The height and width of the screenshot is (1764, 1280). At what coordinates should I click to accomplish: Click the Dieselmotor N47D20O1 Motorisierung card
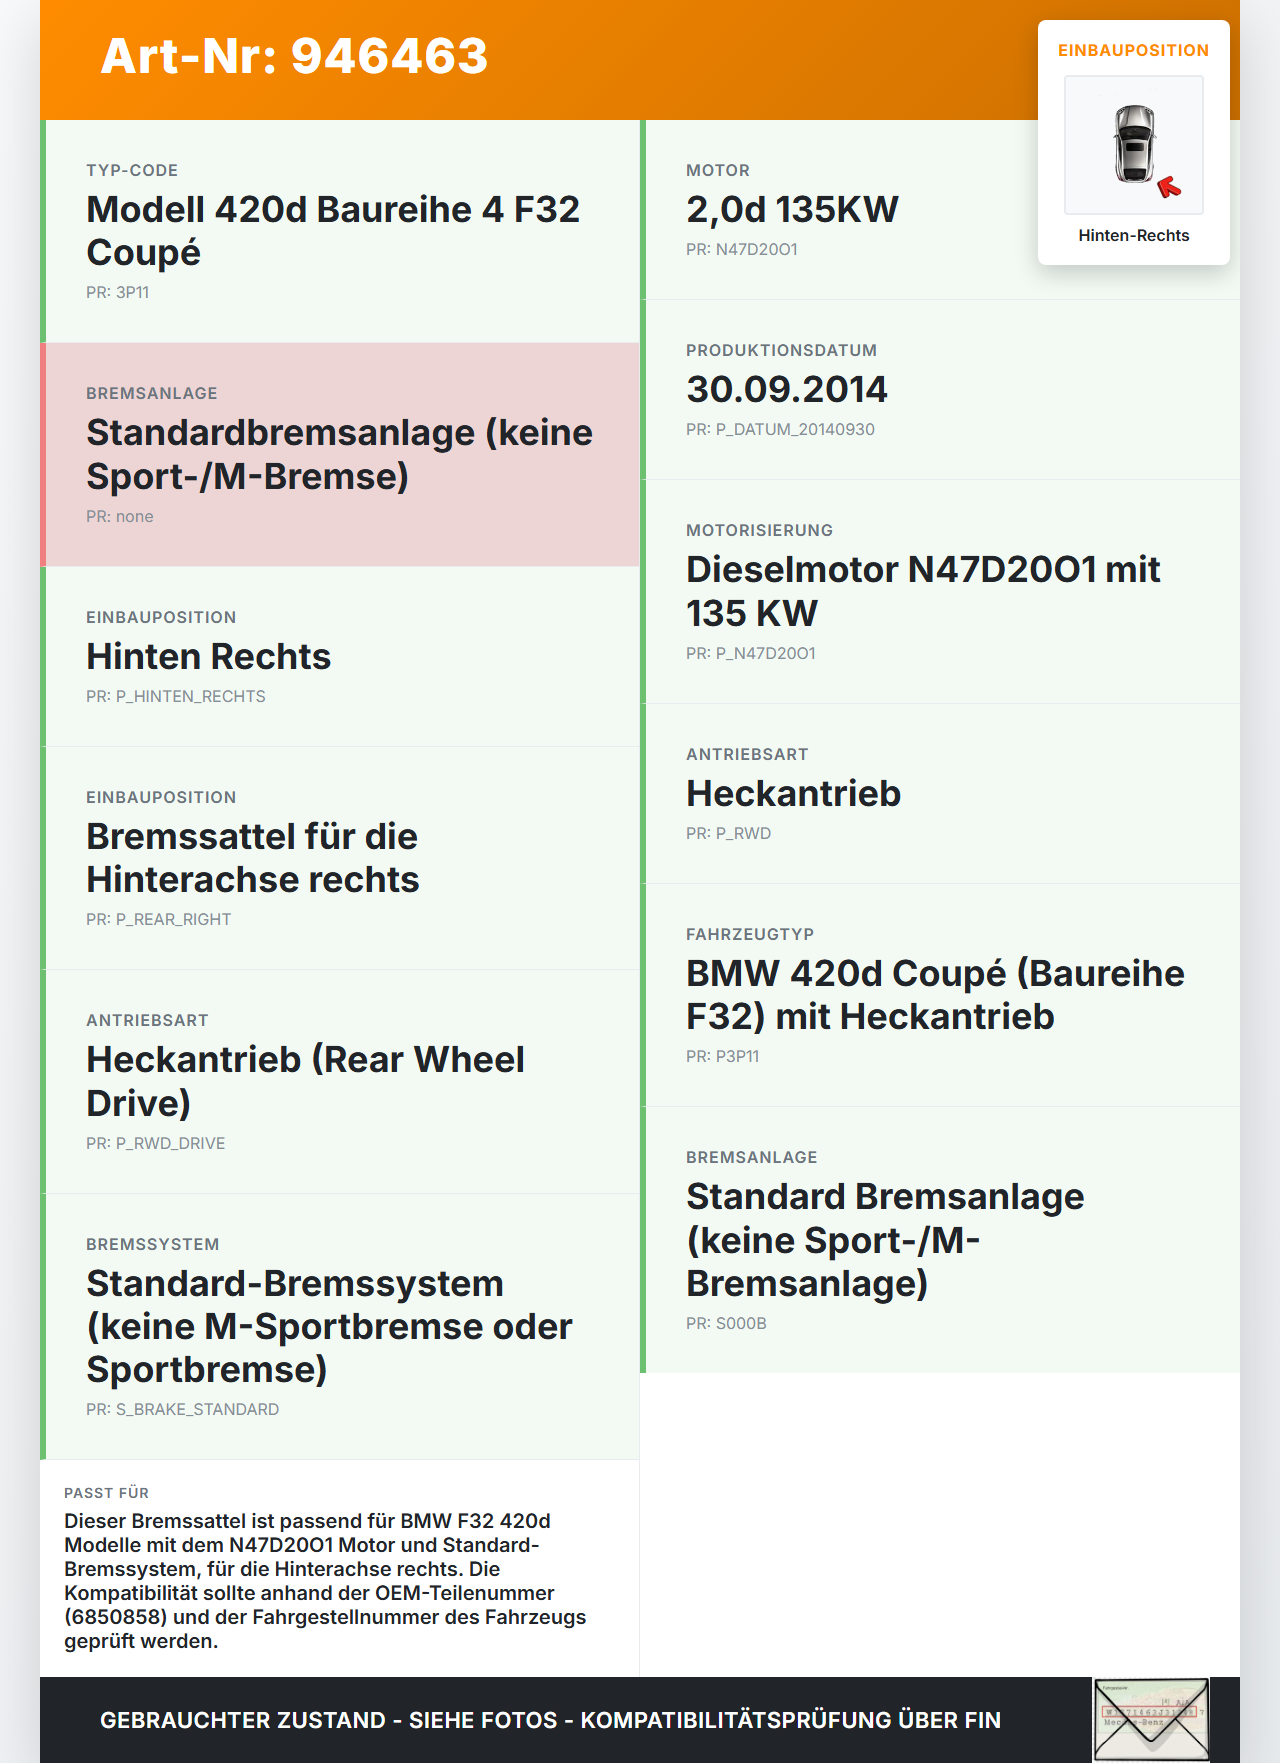(940, 592)
